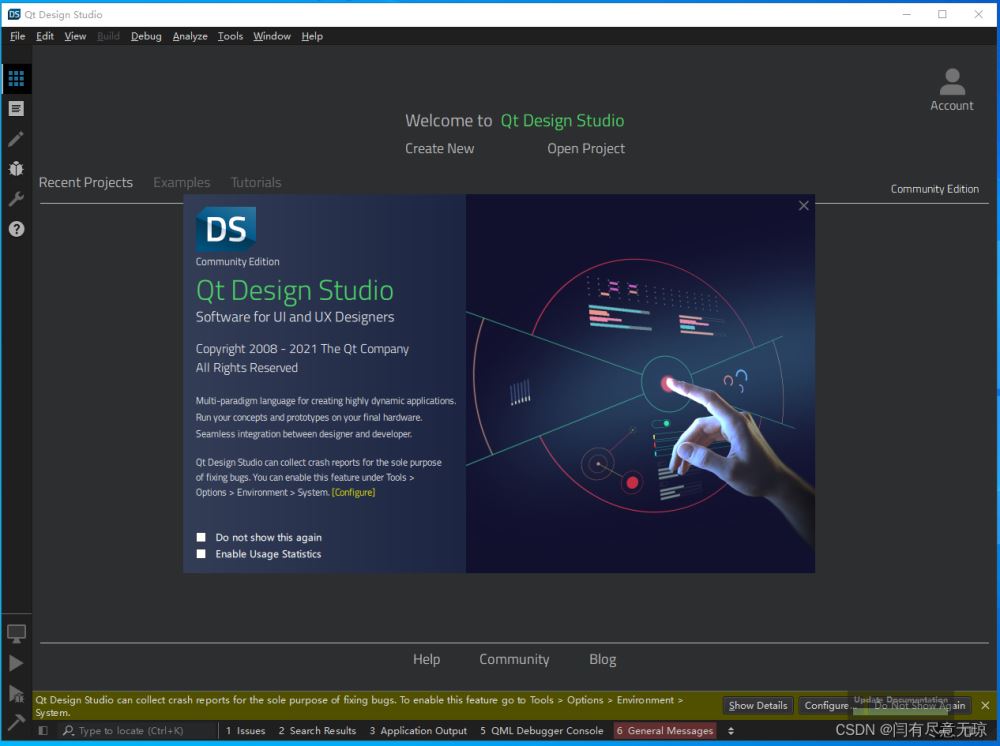The image size is (1000, 746).
Task: Switch to Debug mode bug icon
Action: pos(16,168)
